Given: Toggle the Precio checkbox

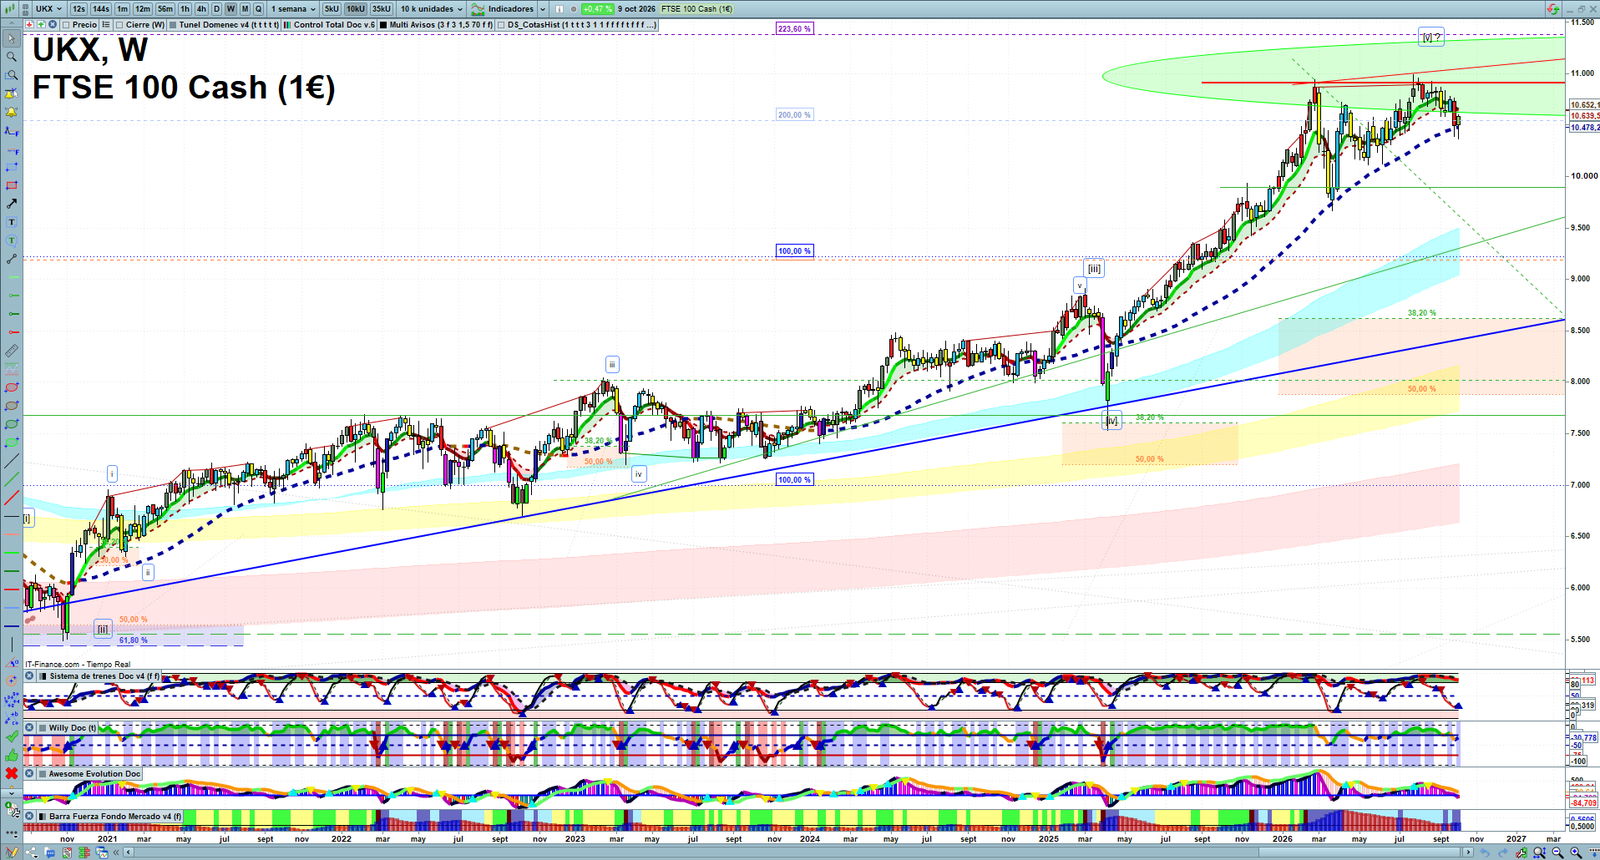Looking at the screenshot, I should click(x=66, y=24).
